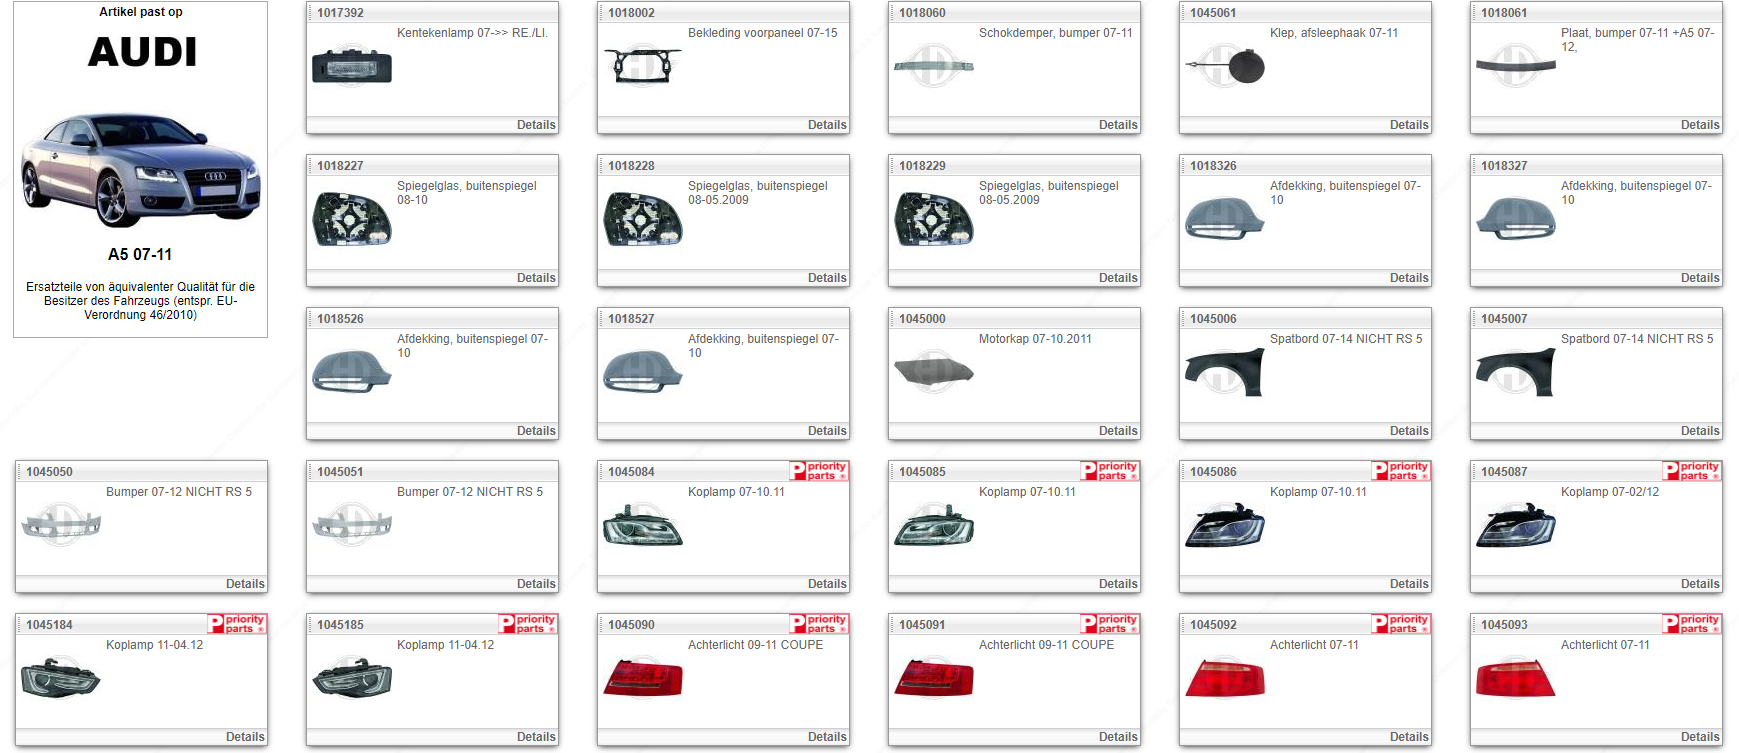Click the license plate lamp thumbnail 1017392

click(x=352, y=66)
